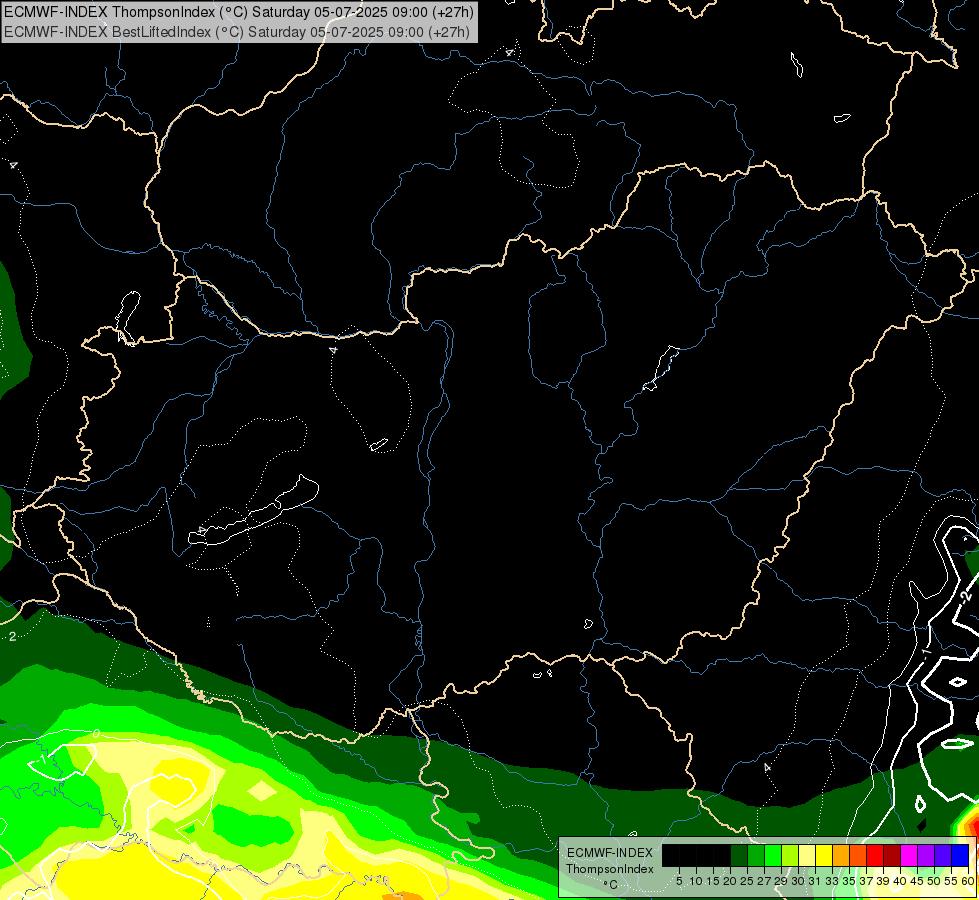This screenshot has height=900, width=979.
Task: Select the orange 33-35 legend swatch
Action: [841, 855]
